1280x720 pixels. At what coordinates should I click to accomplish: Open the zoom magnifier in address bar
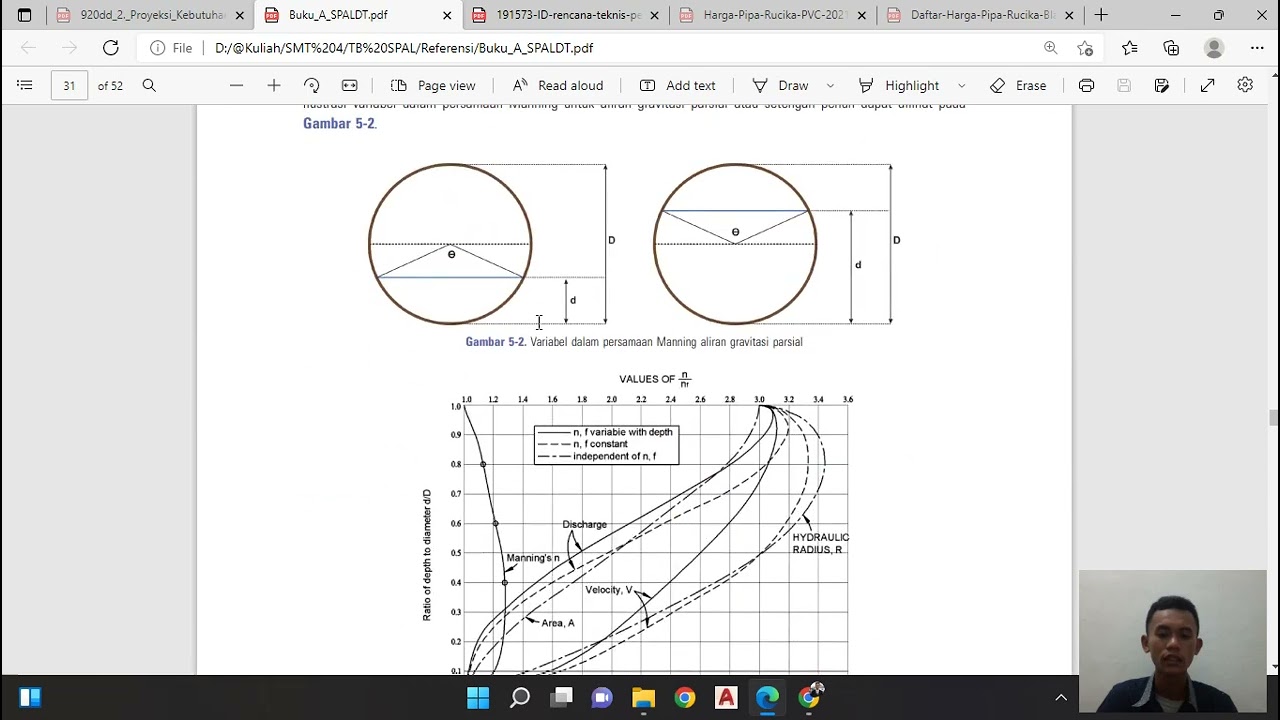point(1051,48)
